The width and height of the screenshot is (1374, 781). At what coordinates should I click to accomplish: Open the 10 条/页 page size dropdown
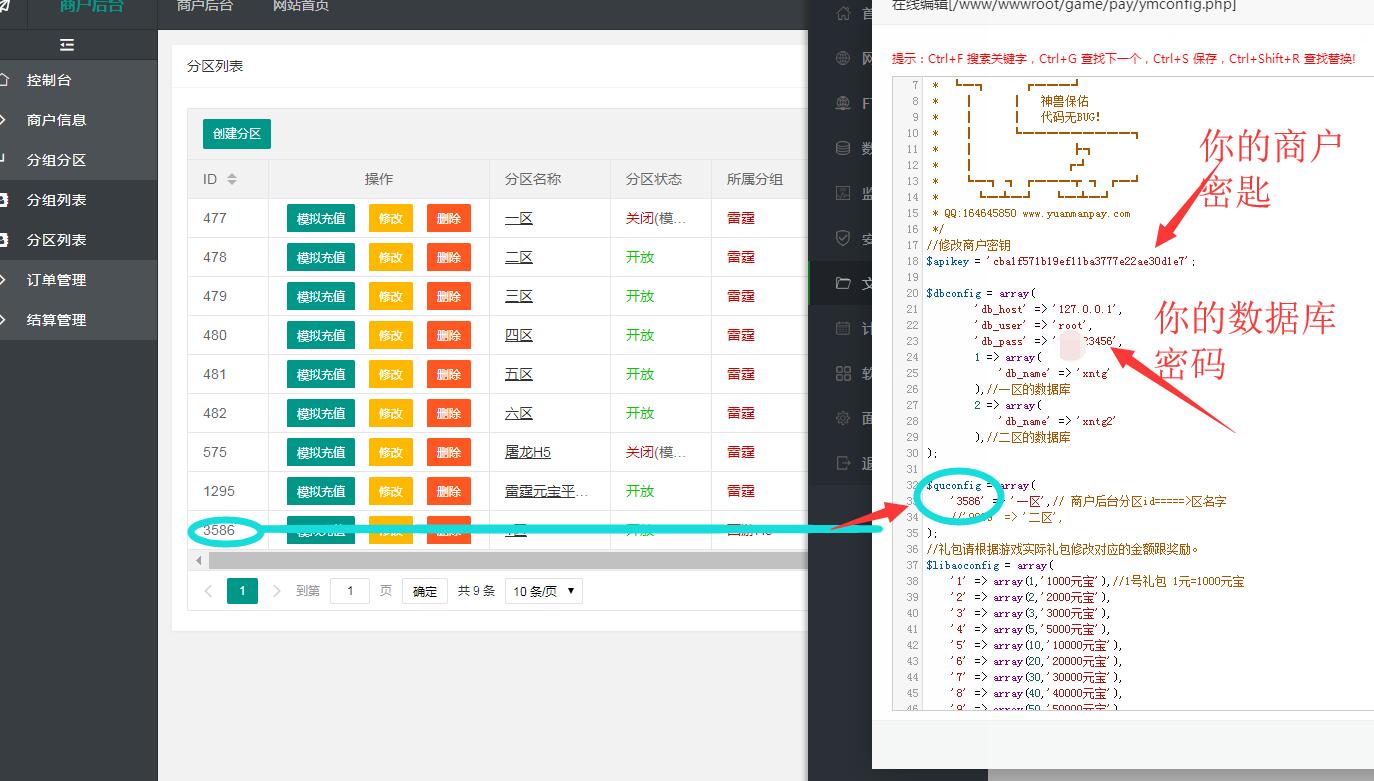coord(543,591)
